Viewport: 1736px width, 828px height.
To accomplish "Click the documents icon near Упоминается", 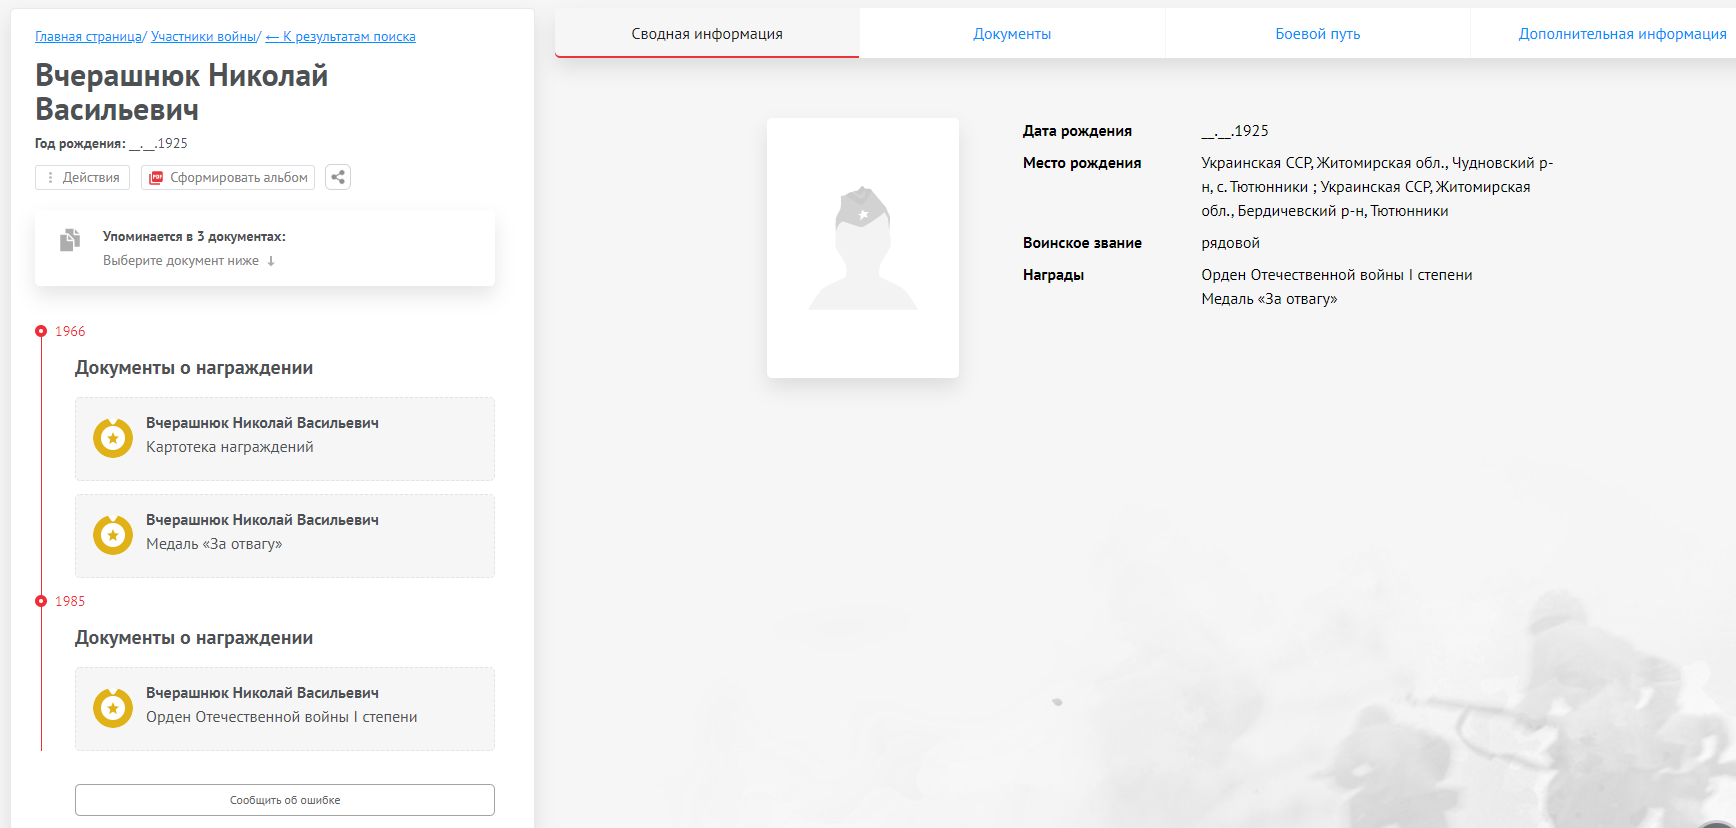I will [70, 240].
